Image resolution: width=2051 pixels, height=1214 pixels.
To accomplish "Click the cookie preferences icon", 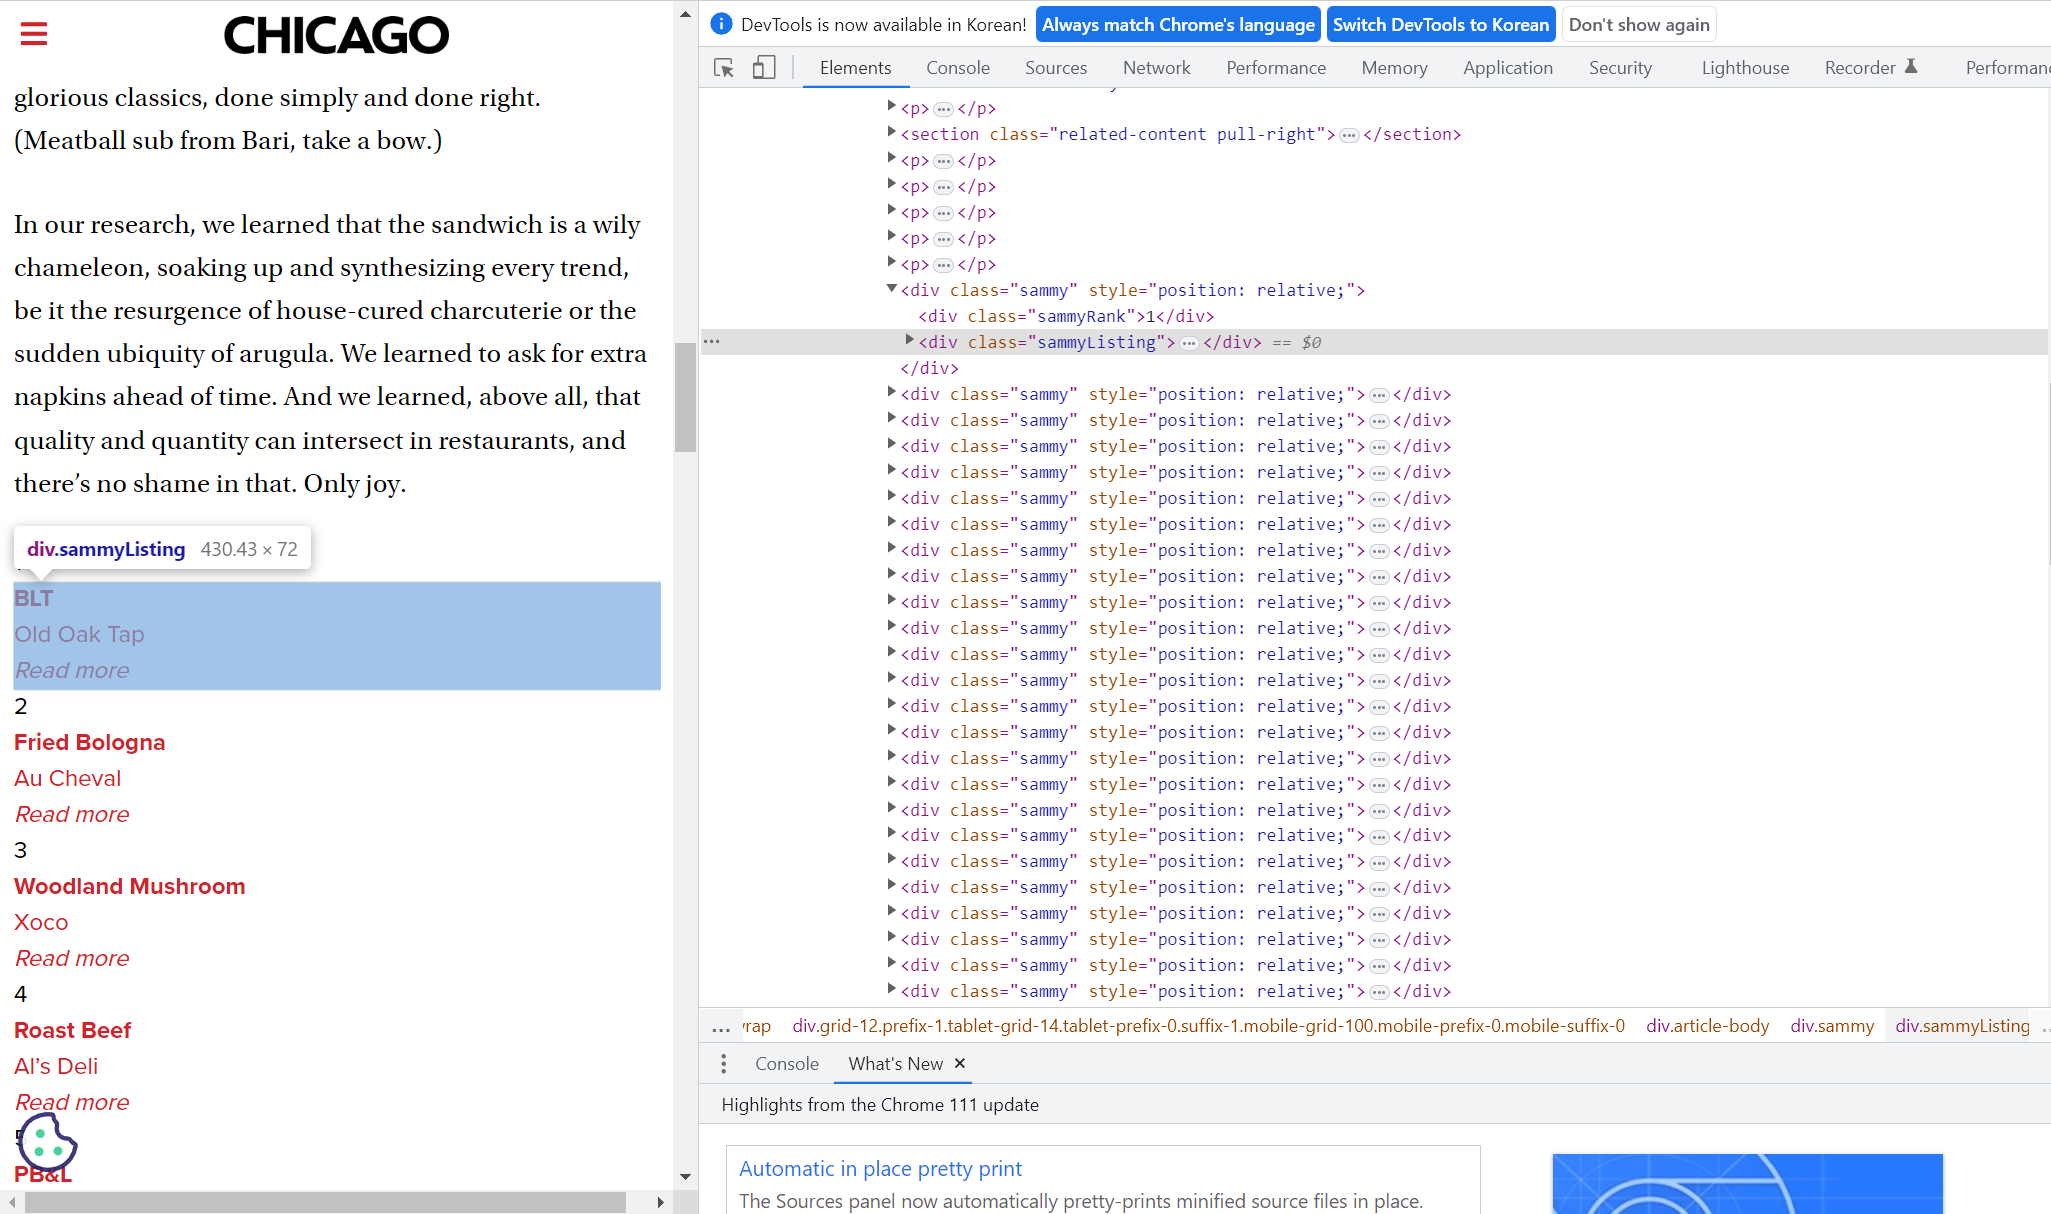I will click(x=47, y=1142).
